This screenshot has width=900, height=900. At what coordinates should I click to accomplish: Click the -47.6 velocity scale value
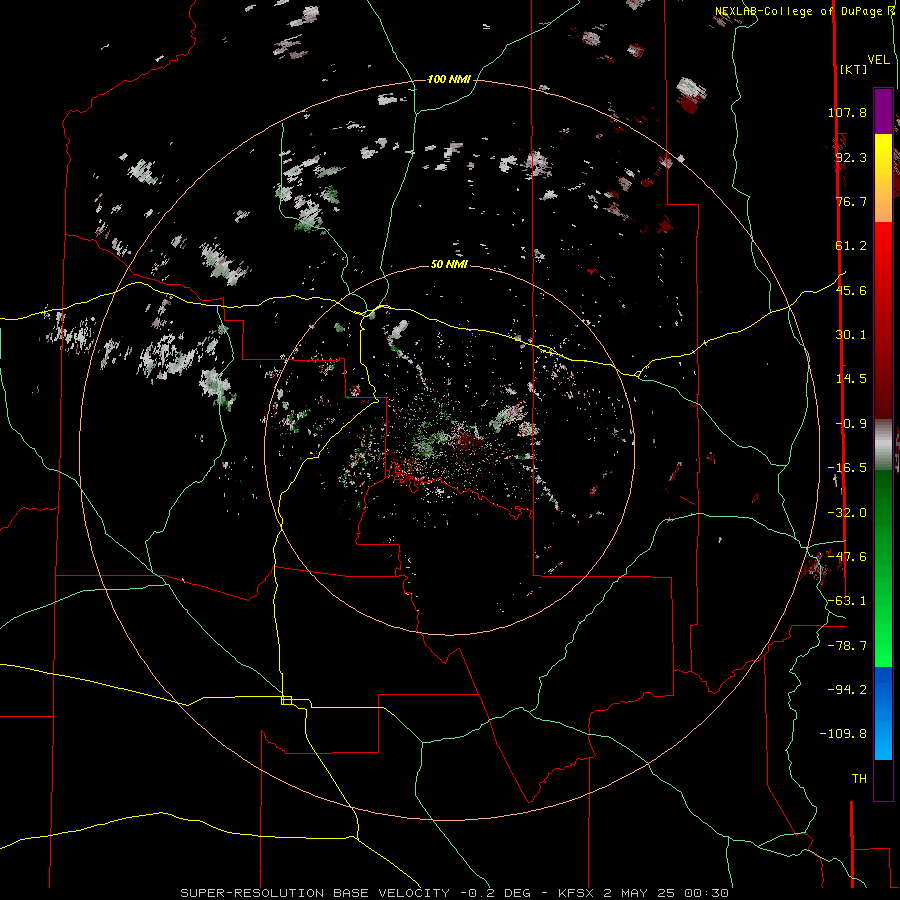[847, 557]
